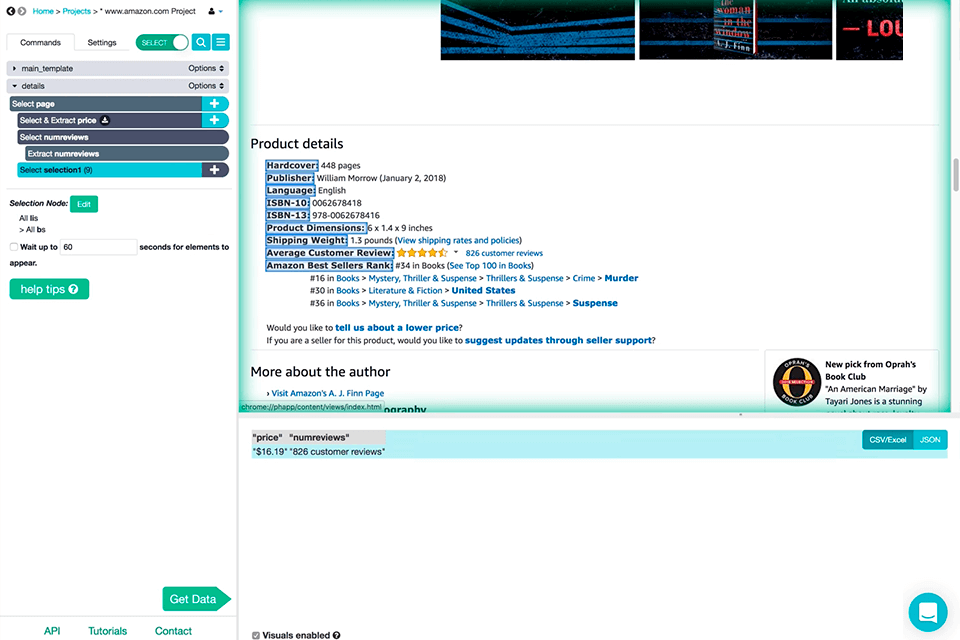Go back using the left arrow icon
The image size is (960, 640).
10,11
